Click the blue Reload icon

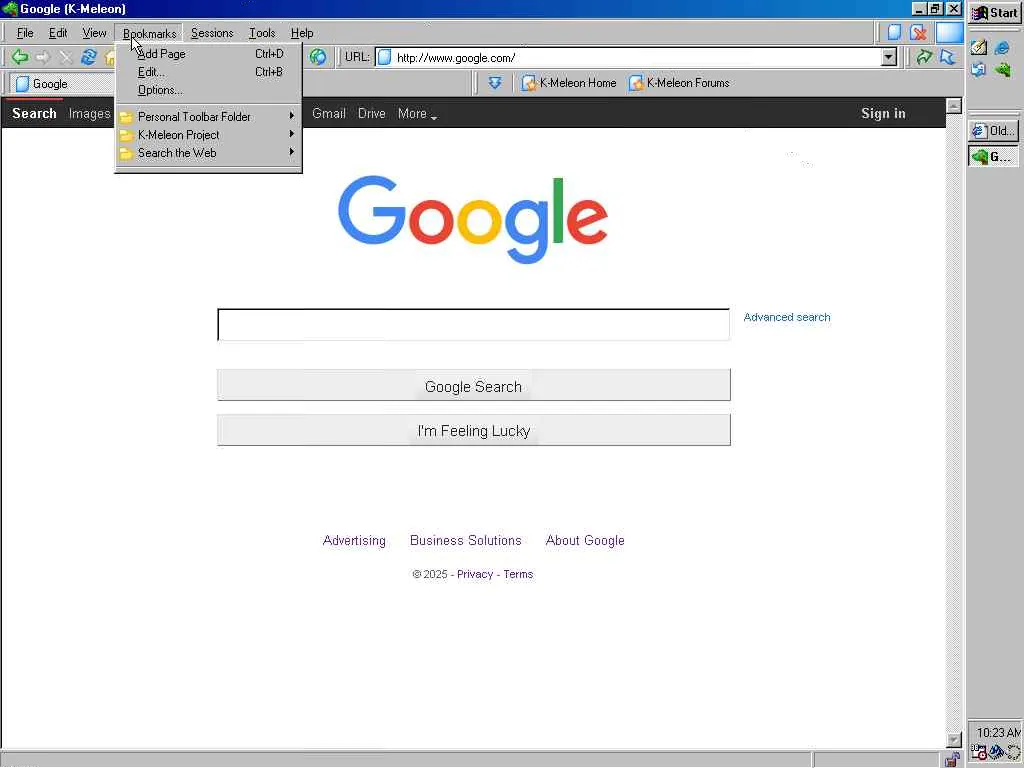pyautogui.click(x=88, y=57)
